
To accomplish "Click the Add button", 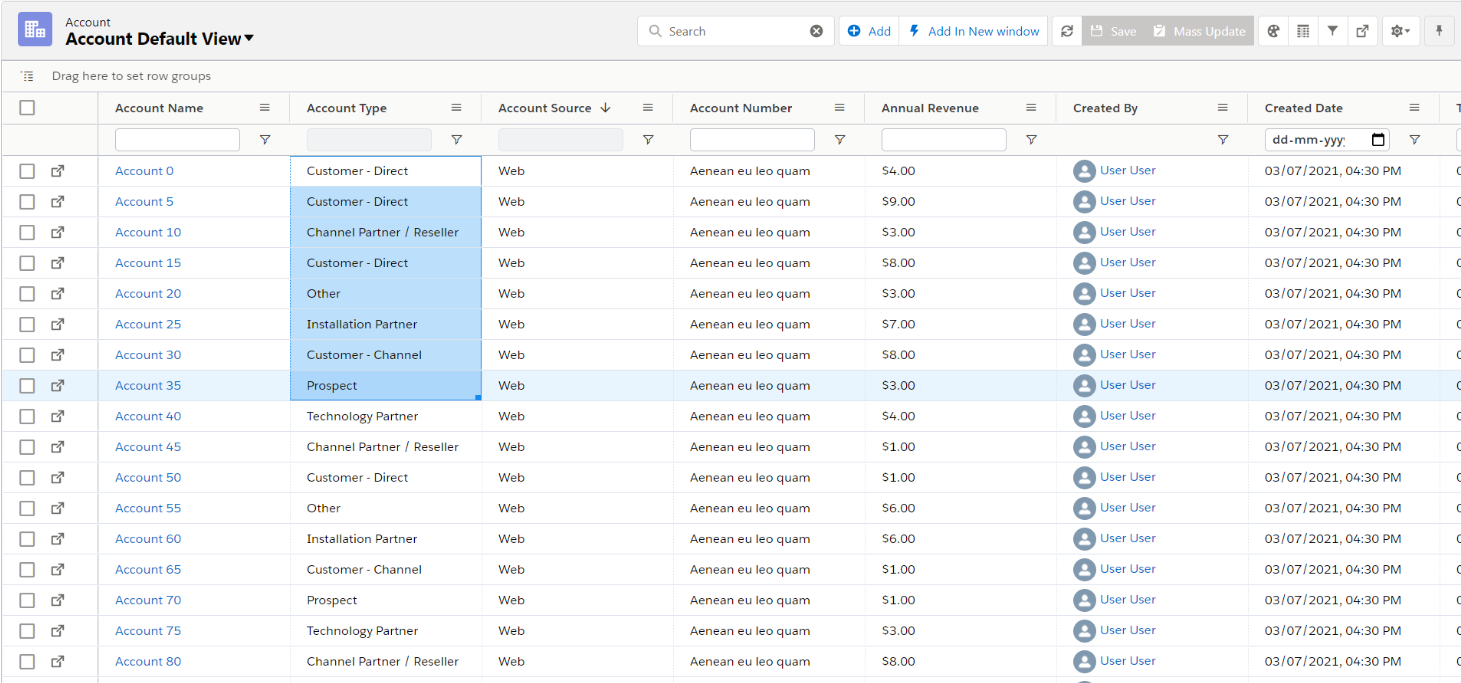I will tap(869, 31).
